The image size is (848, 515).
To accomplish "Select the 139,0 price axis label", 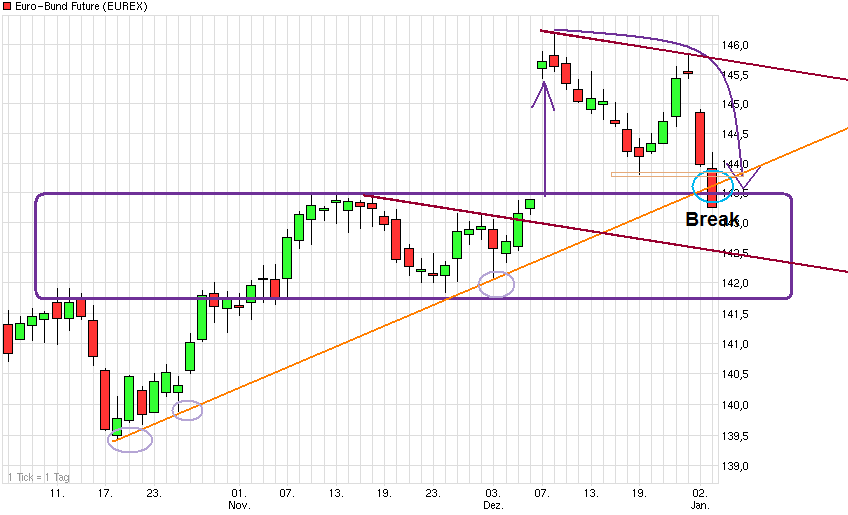I will [x=735, y=466].
